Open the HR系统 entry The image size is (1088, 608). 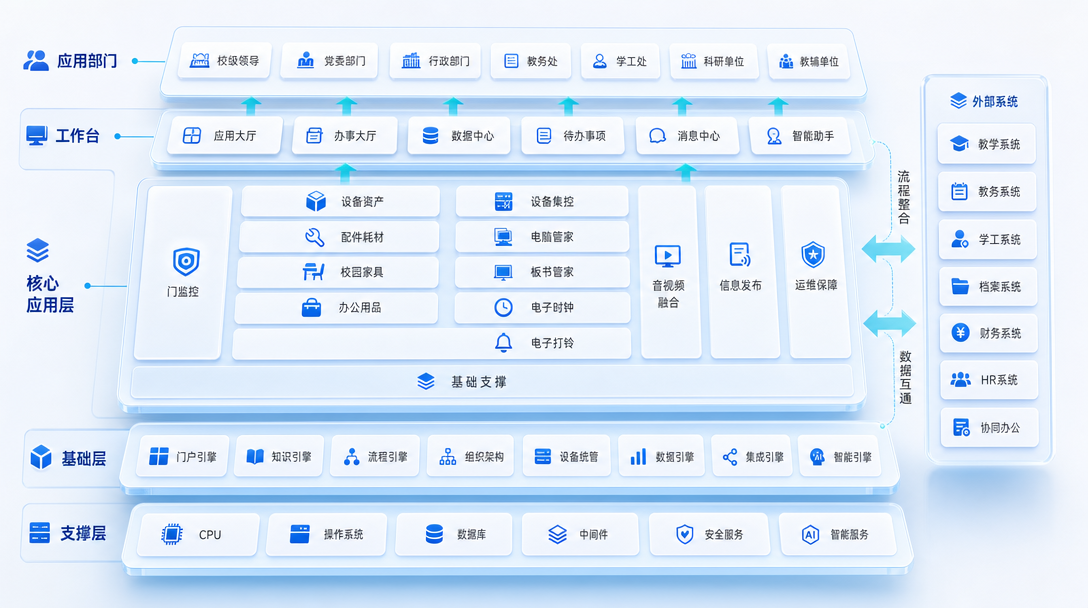pyautogui.click(x=989, y=380)
